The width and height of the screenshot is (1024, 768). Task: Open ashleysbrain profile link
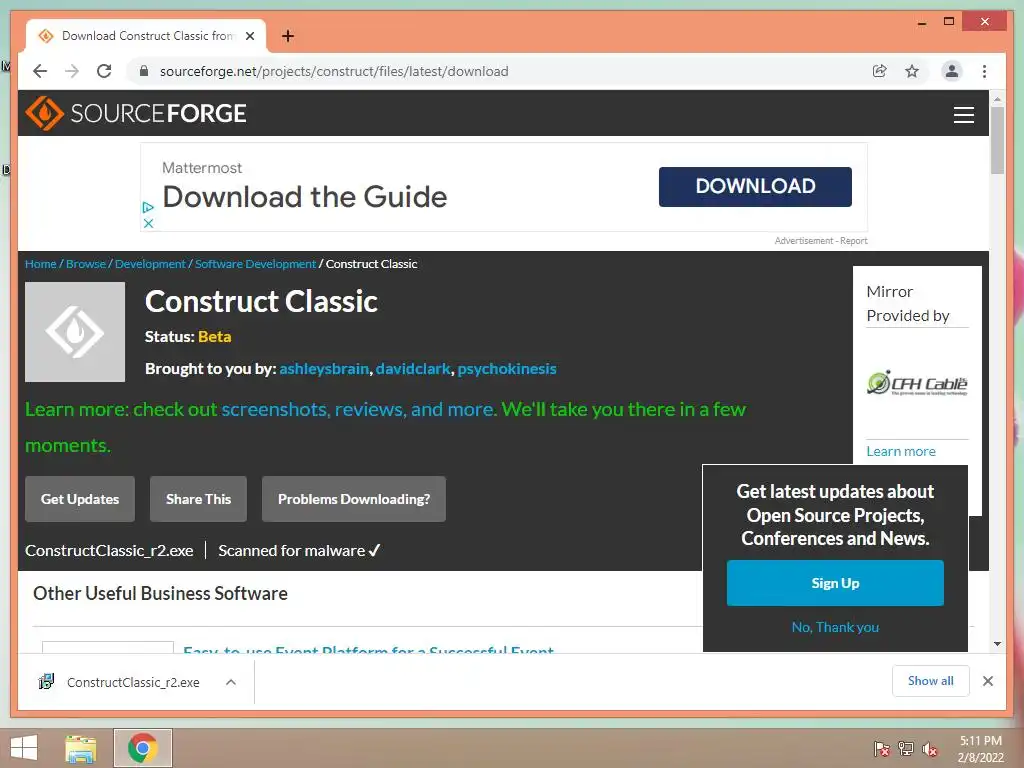click(x=324, y=369)
